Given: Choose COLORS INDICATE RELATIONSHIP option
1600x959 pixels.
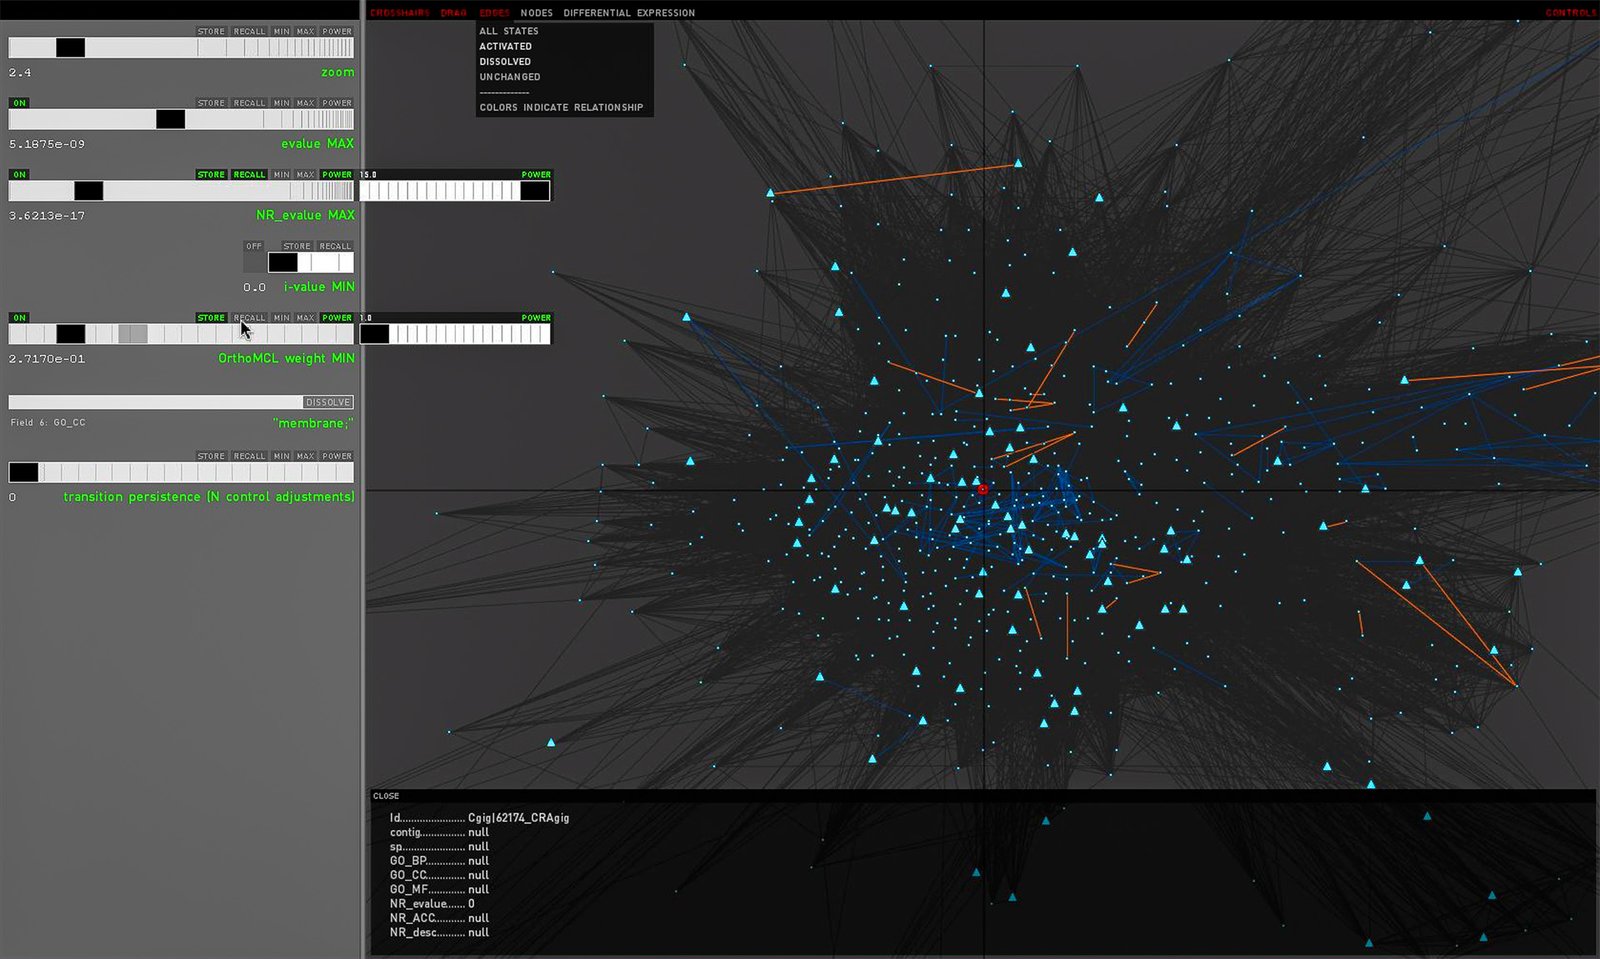Looking at the screenshot, I should [561, 107].
